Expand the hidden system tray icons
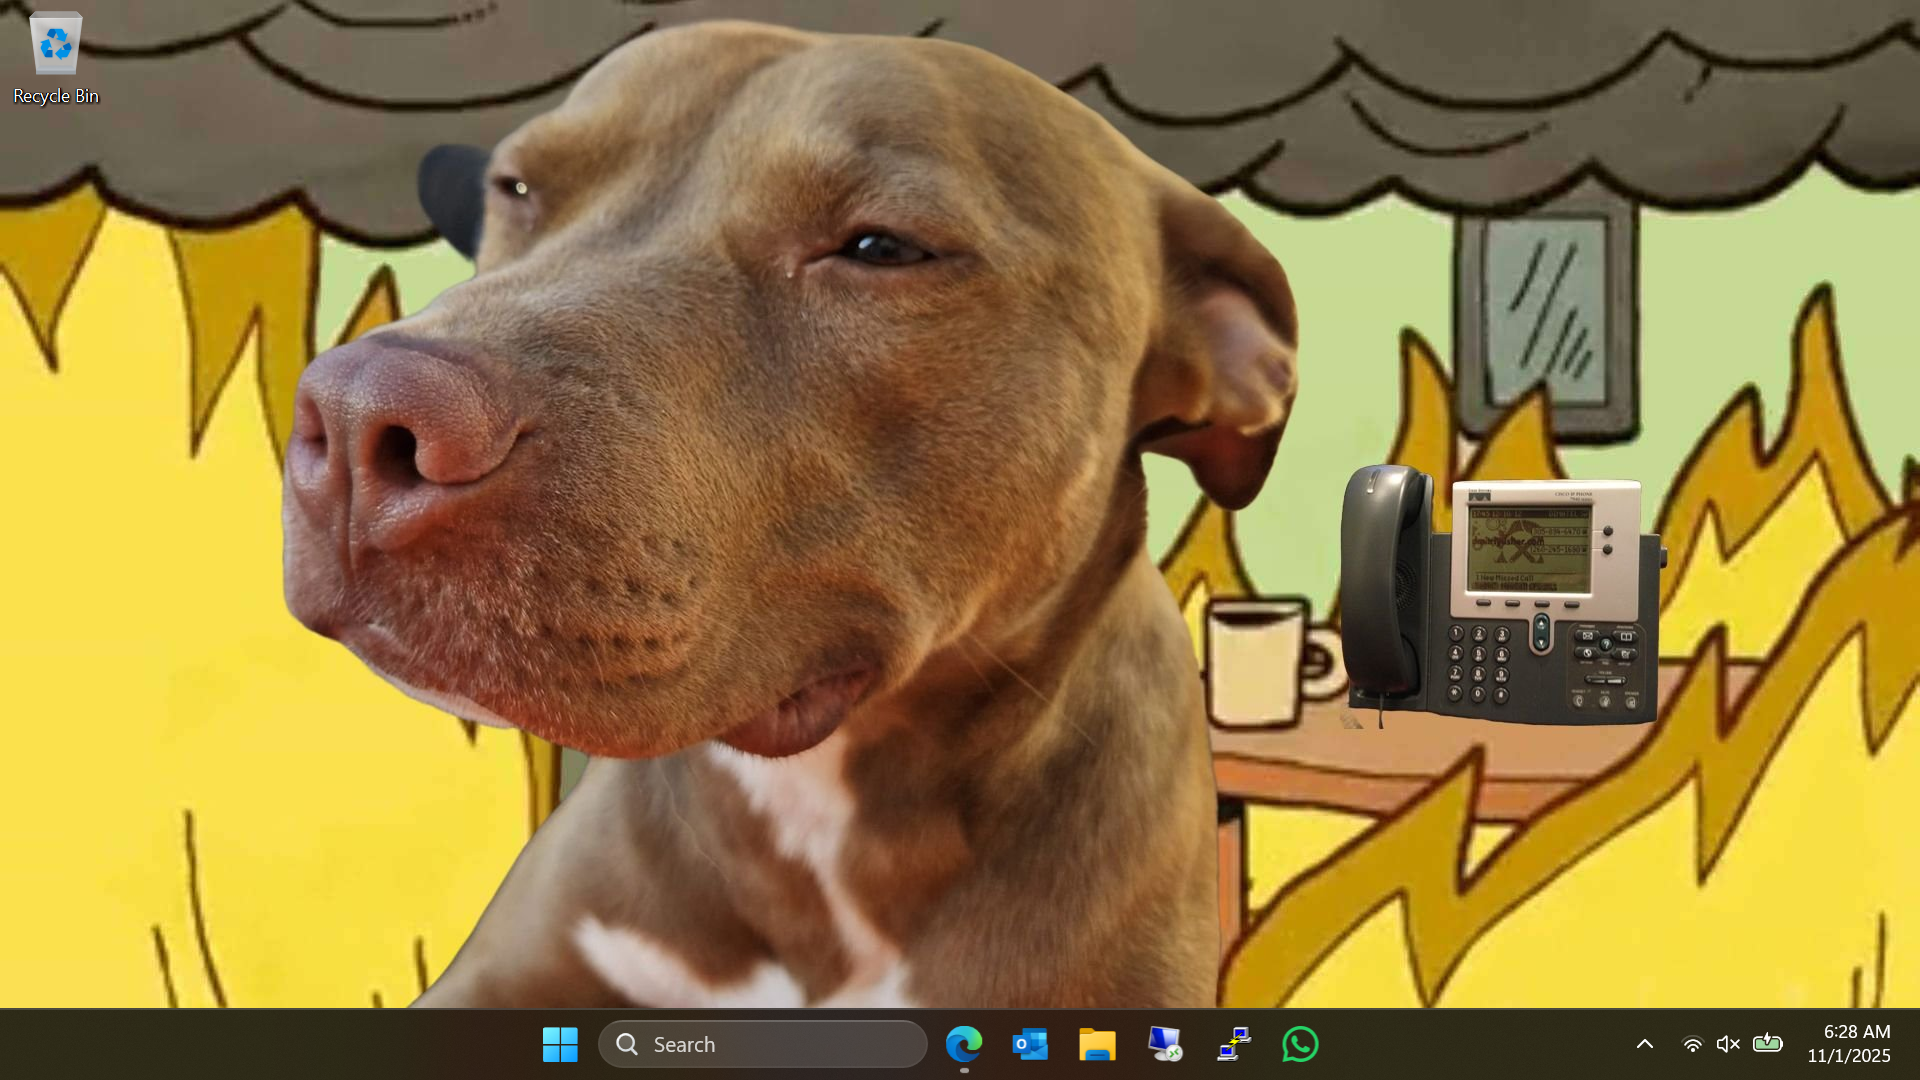 click(1644, 1043)
